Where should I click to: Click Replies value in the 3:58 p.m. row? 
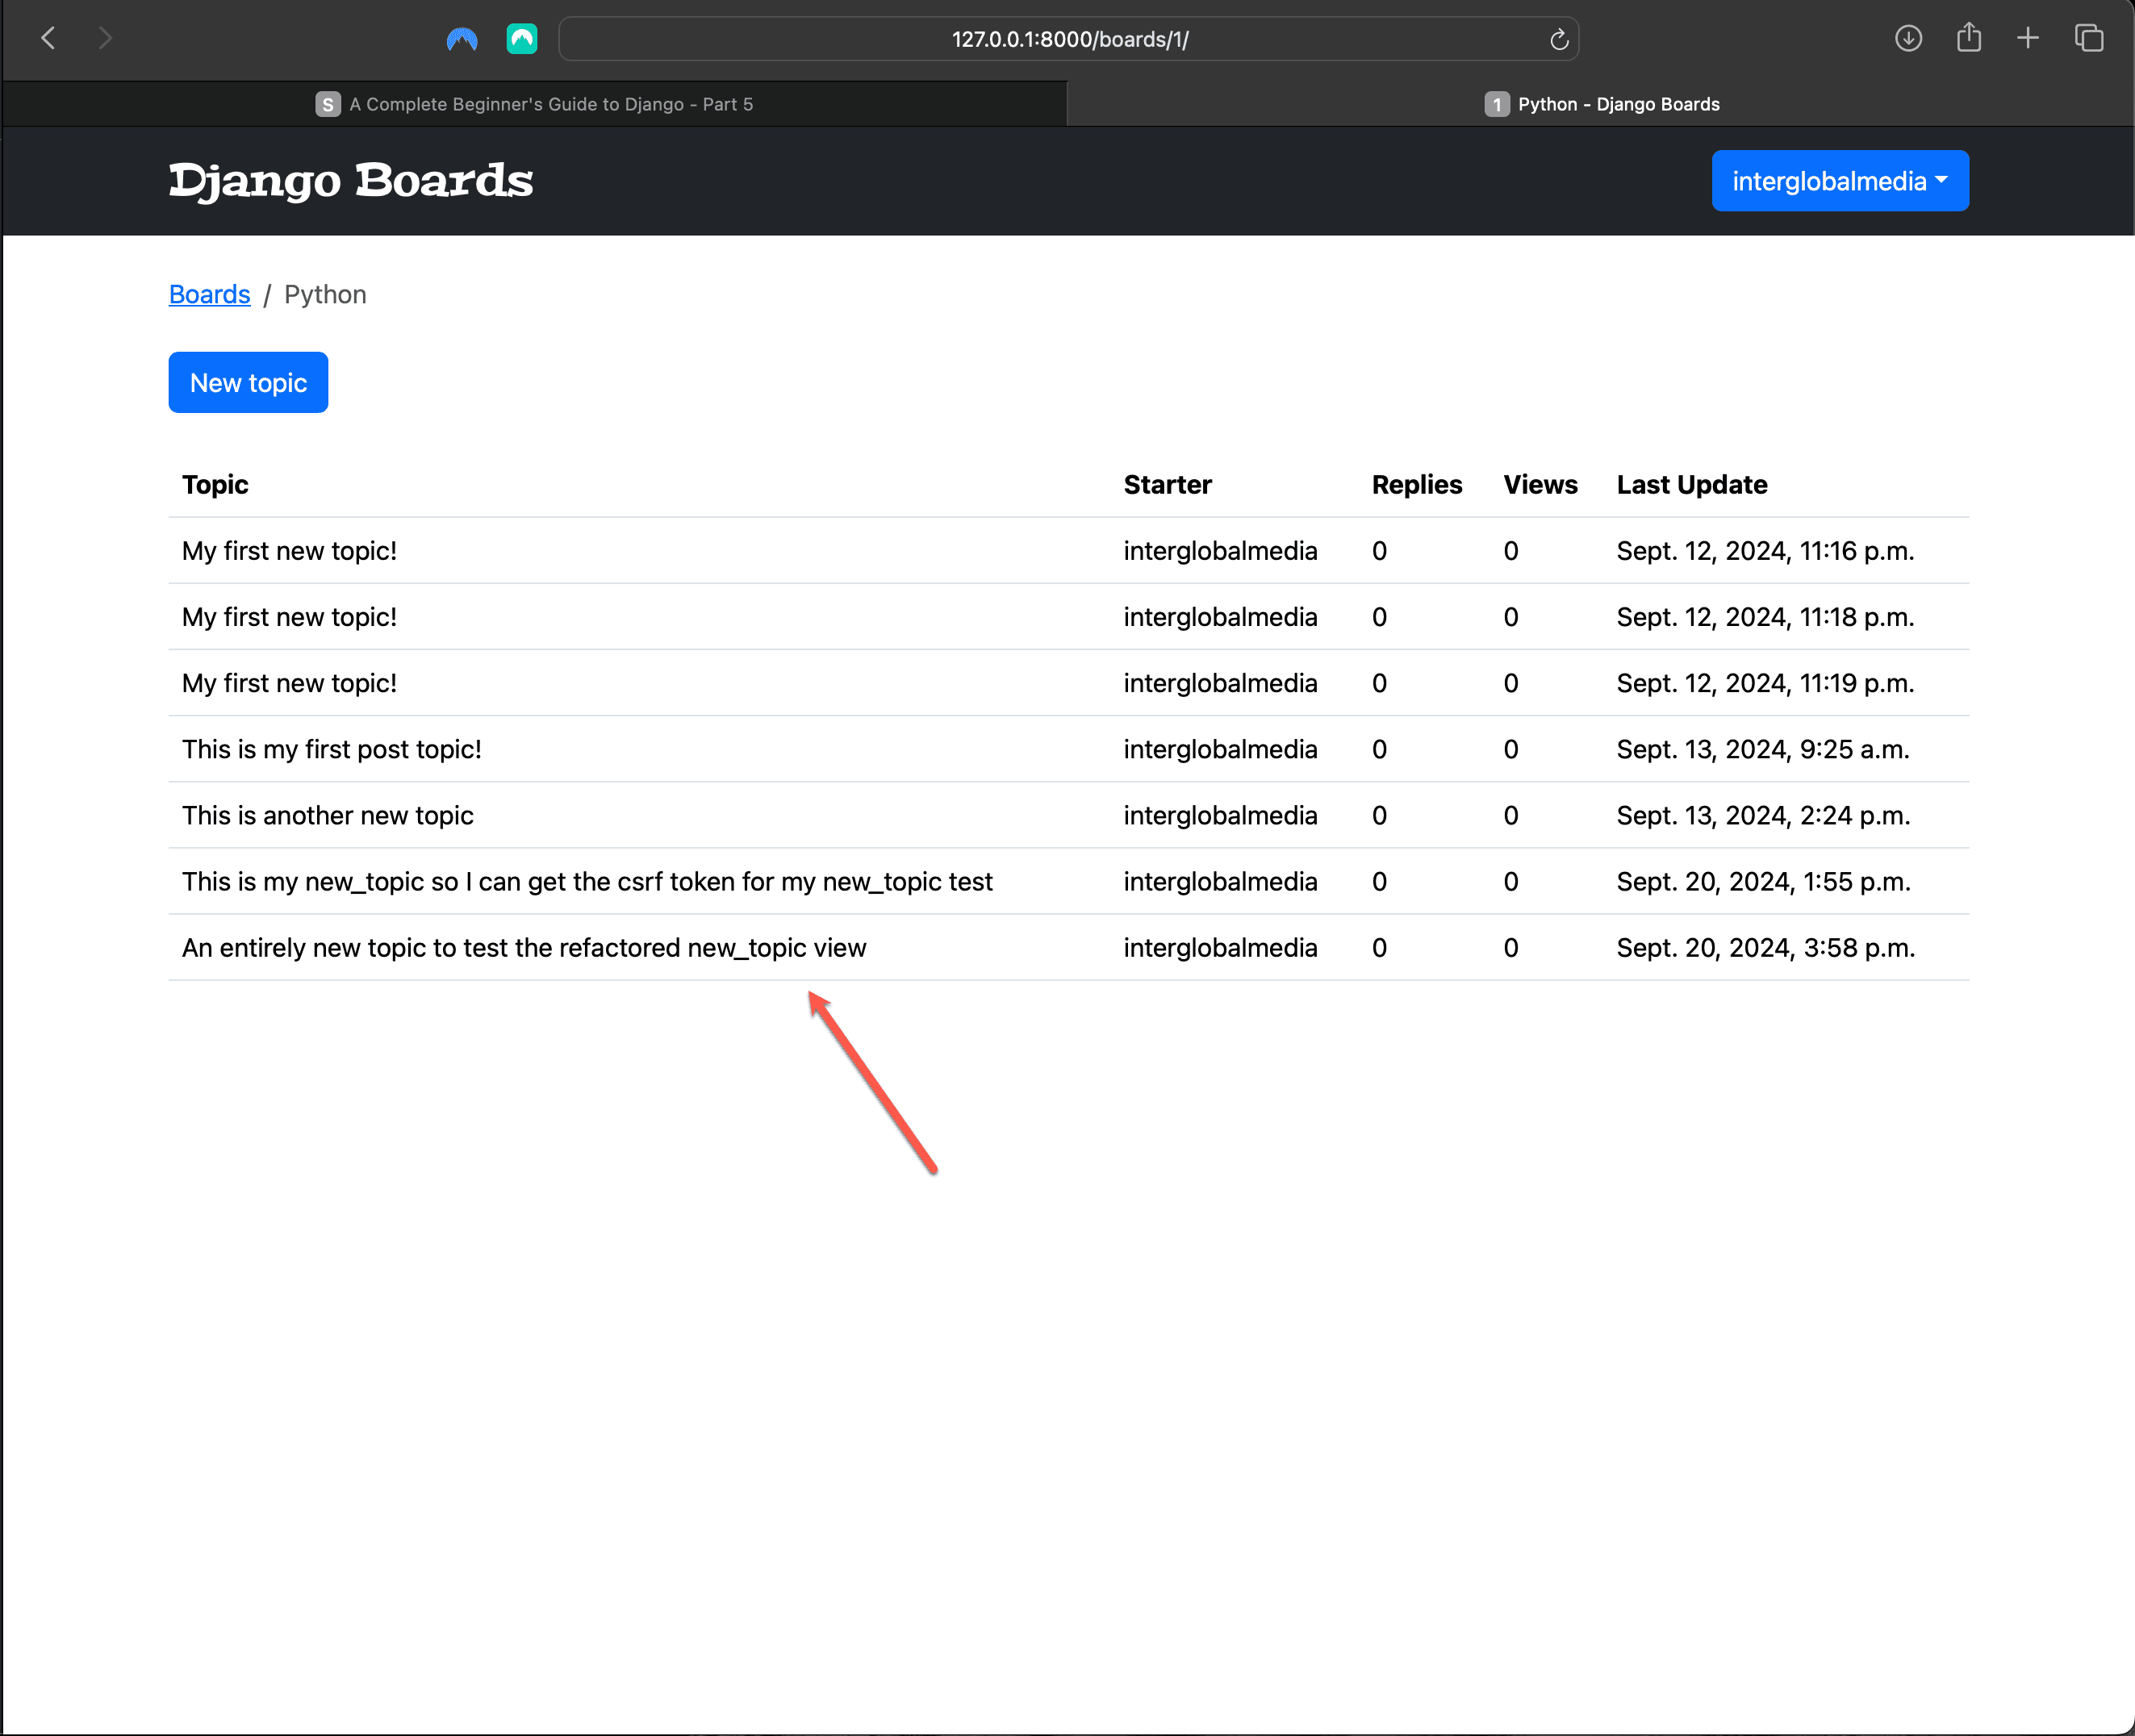1379,947
